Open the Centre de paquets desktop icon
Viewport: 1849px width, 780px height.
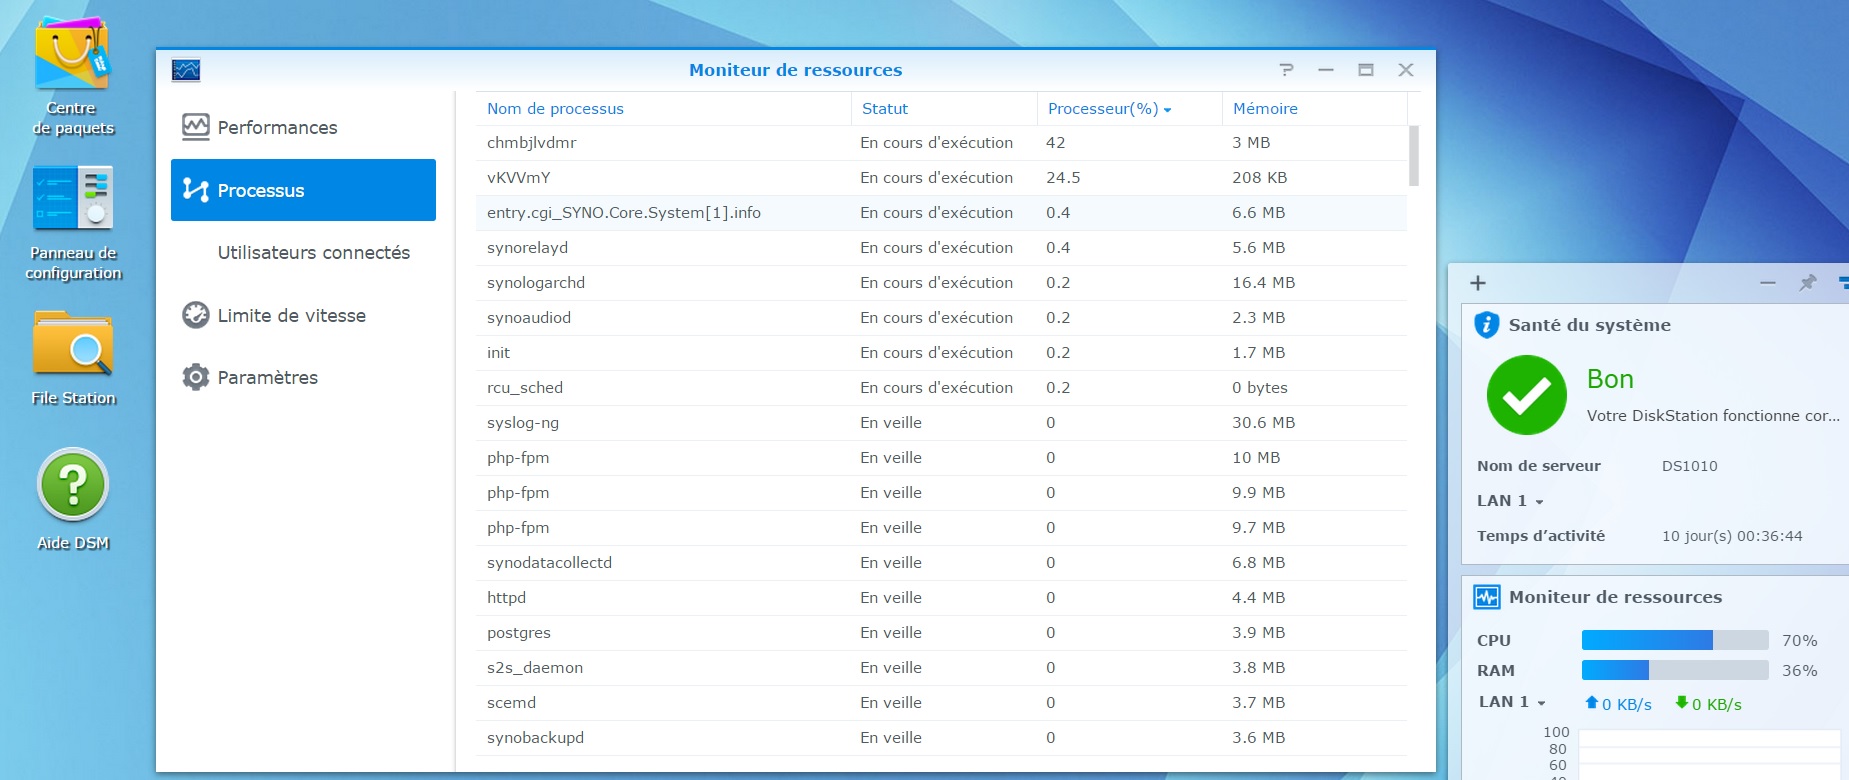coord(72,58)
